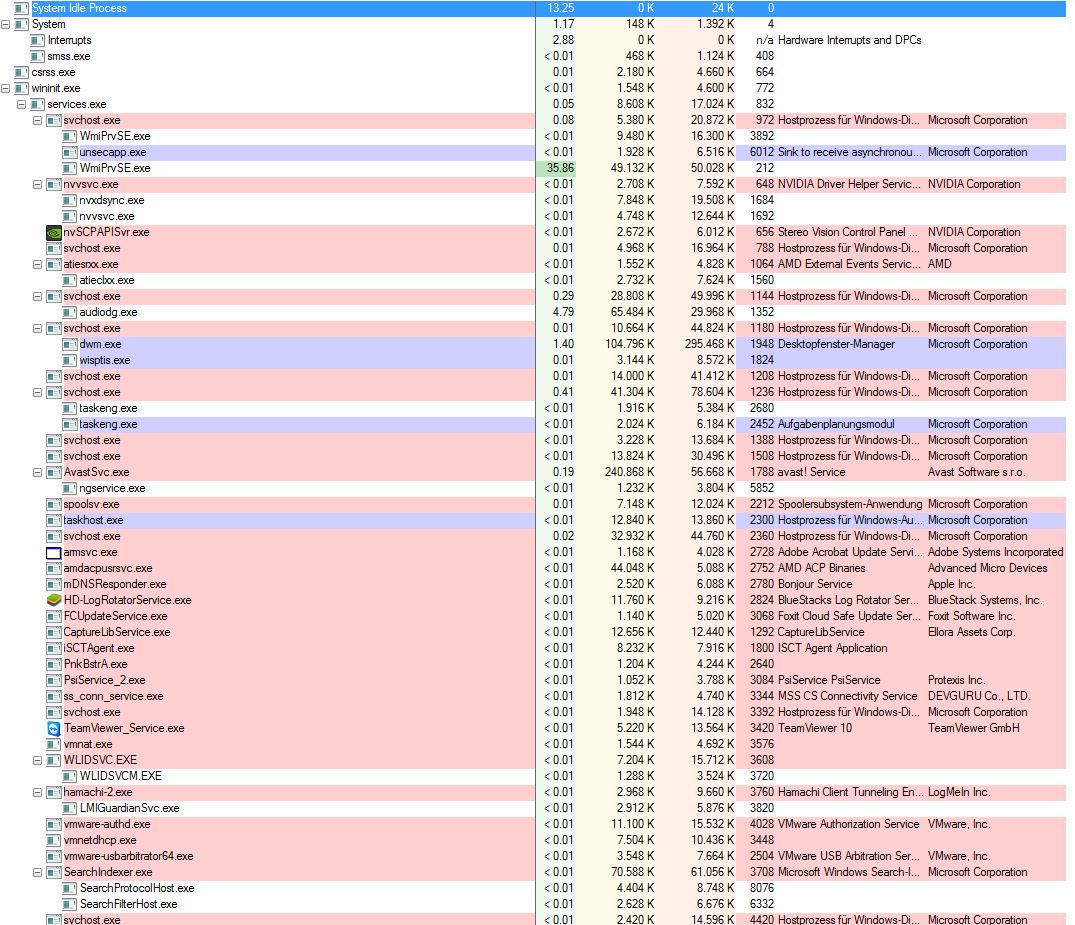The height and width of the screenshot is (925, 1075).
Task: Click the wisptis.exe process icon
Action: pos(69,360)
